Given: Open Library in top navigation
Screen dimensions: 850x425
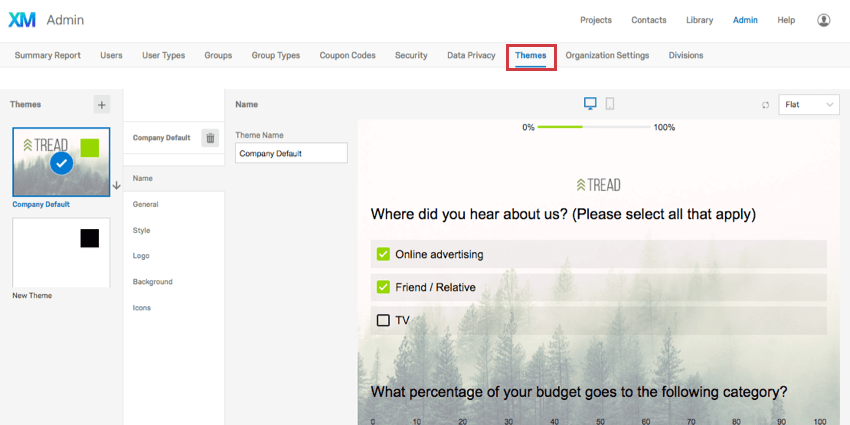Looking at the screenshot, I should (x=699, y=20).
